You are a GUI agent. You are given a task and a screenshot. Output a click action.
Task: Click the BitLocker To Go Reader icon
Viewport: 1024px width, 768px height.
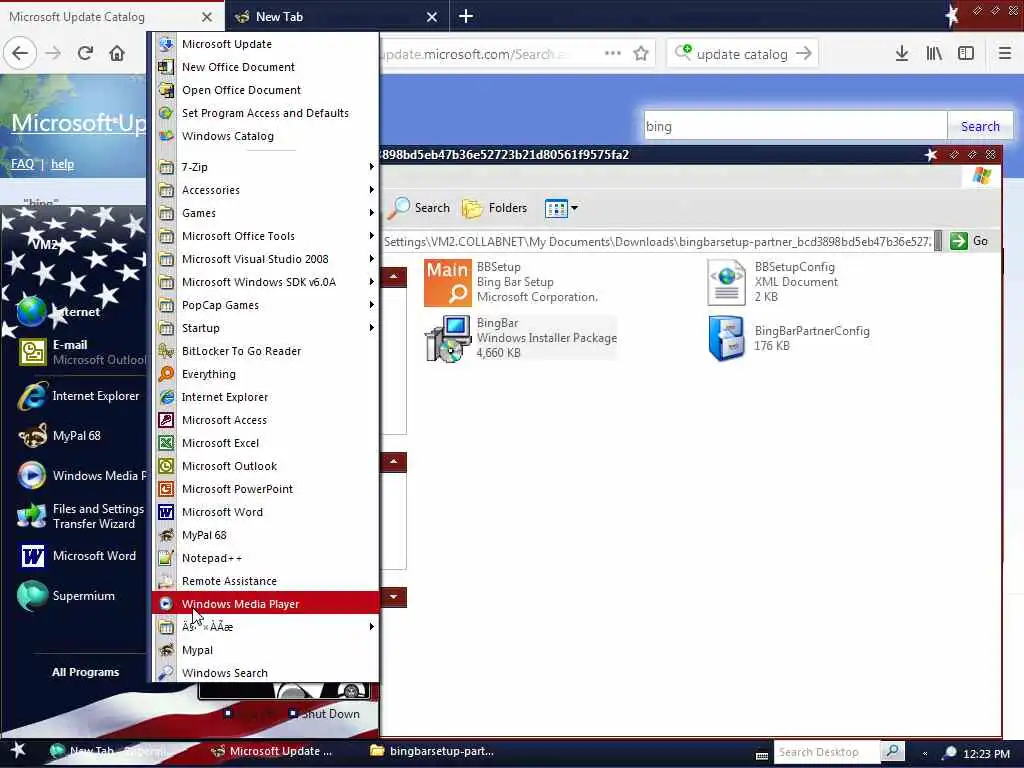pos(167,351)
